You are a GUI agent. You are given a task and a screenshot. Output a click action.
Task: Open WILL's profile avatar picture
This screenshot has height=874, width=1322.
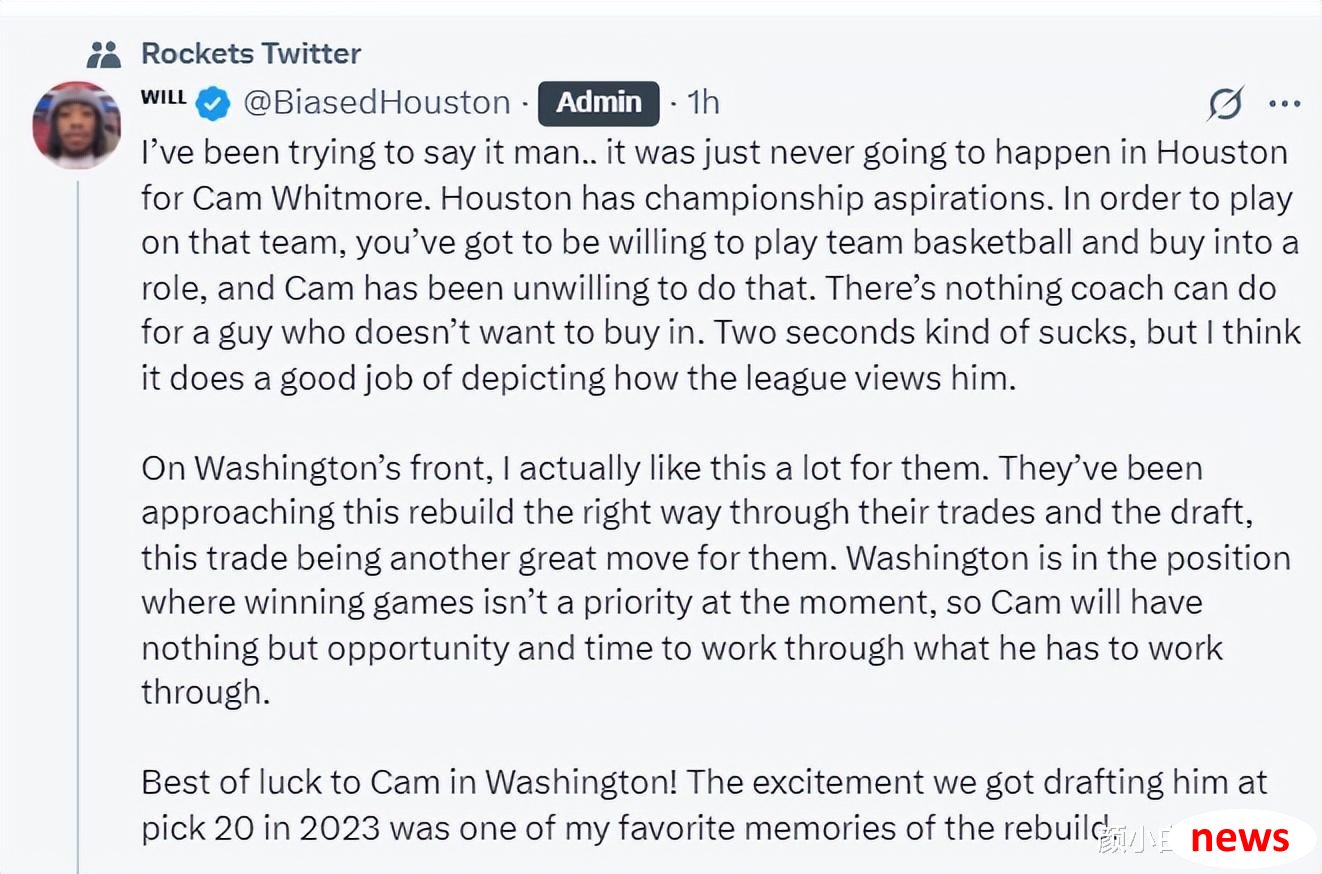[x=76, y=124]
